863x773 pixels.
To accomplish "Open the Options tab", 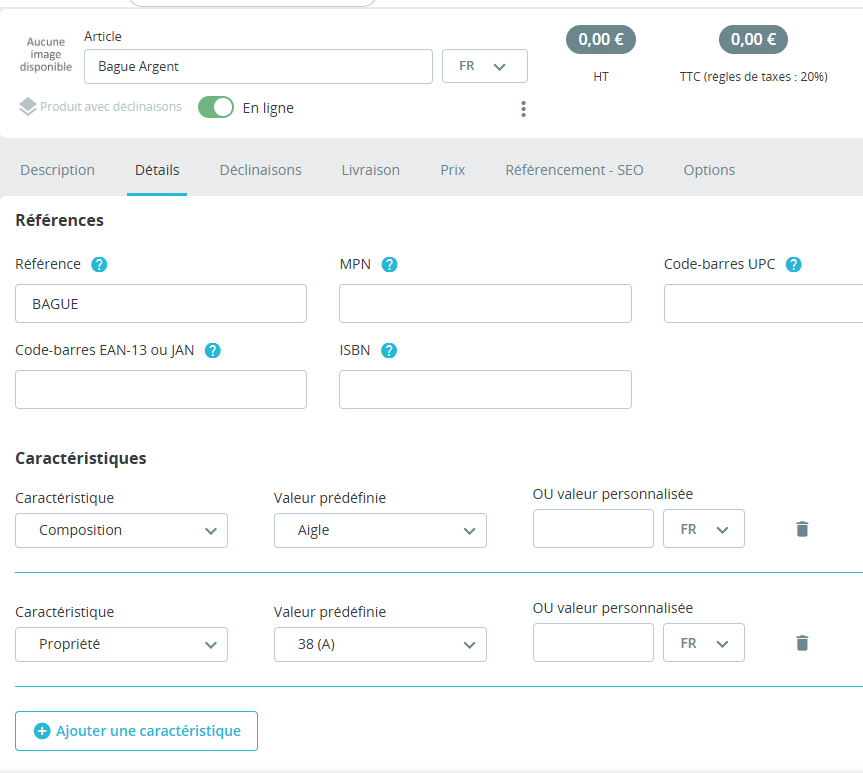I will pos(709,170).
